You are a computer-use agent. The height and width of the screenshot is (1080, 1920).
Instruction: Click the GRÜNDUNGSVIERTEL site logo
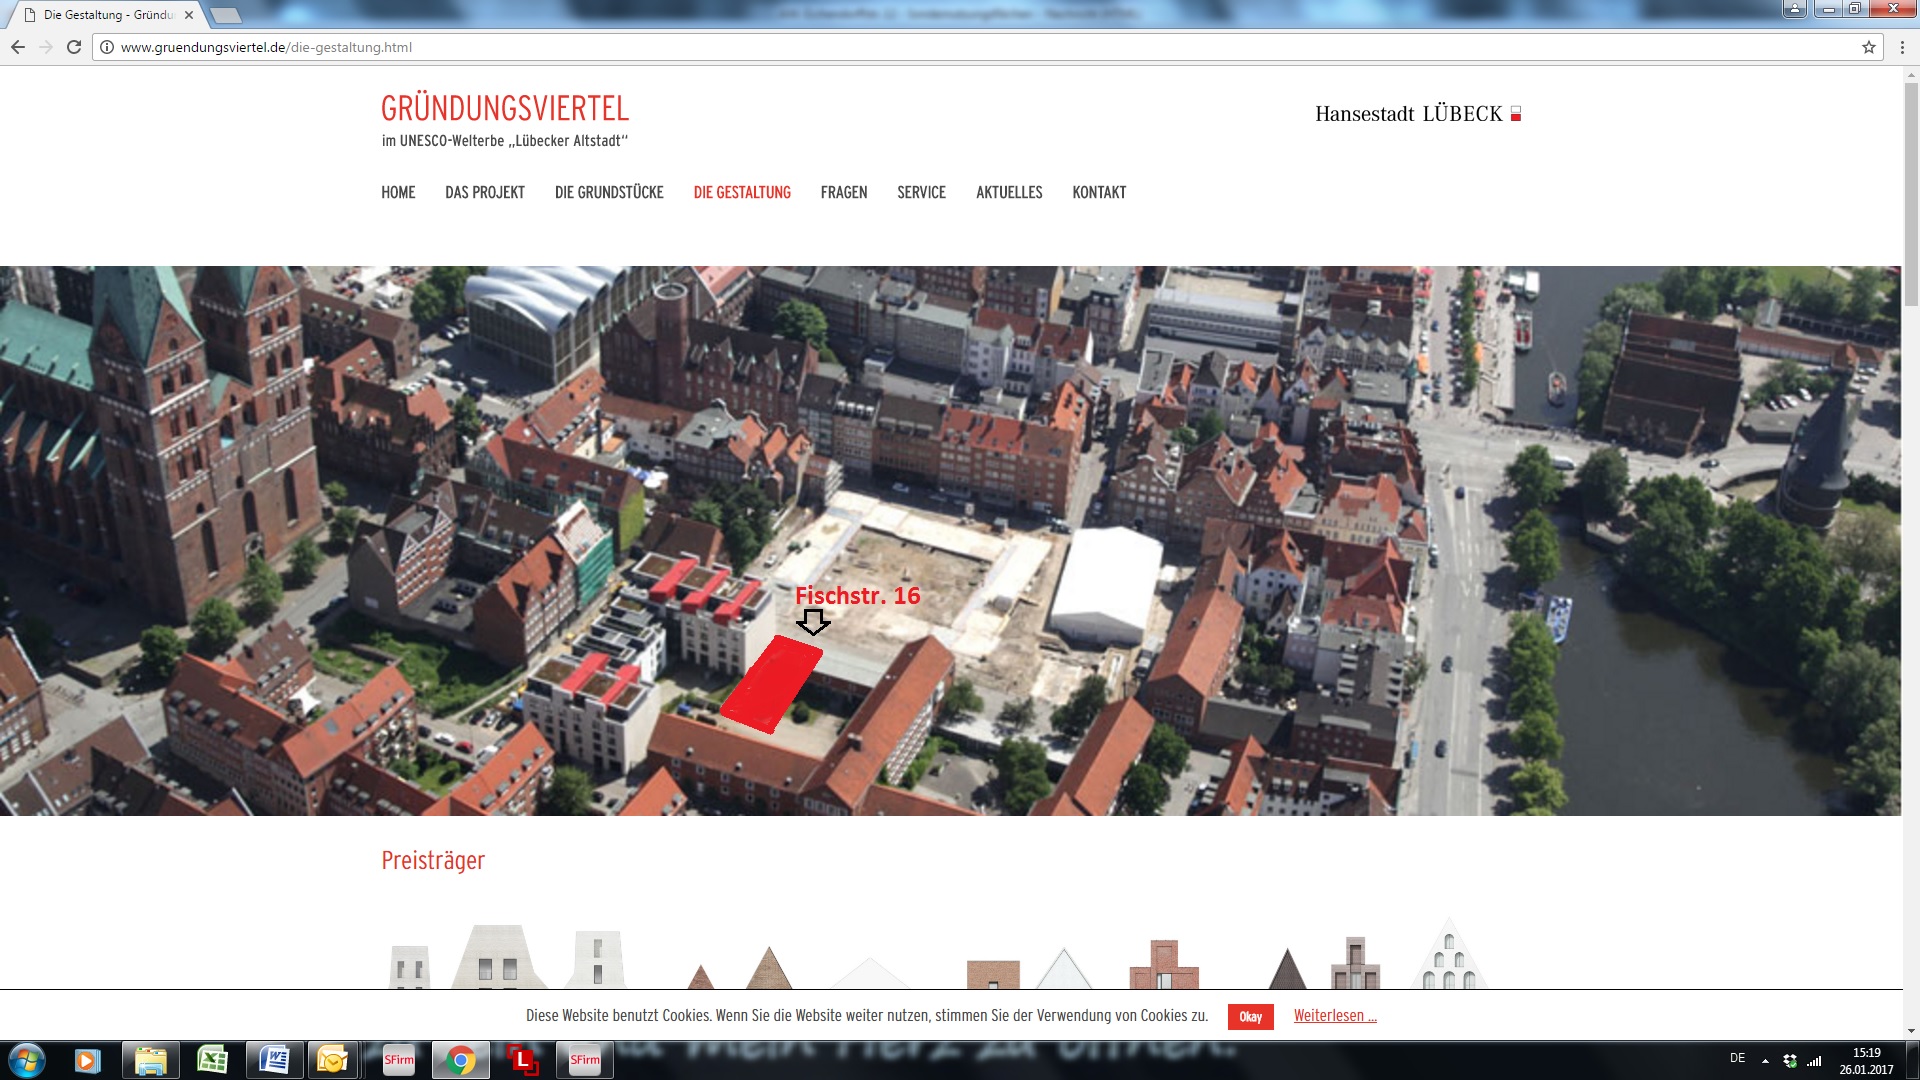coord(505,108)
